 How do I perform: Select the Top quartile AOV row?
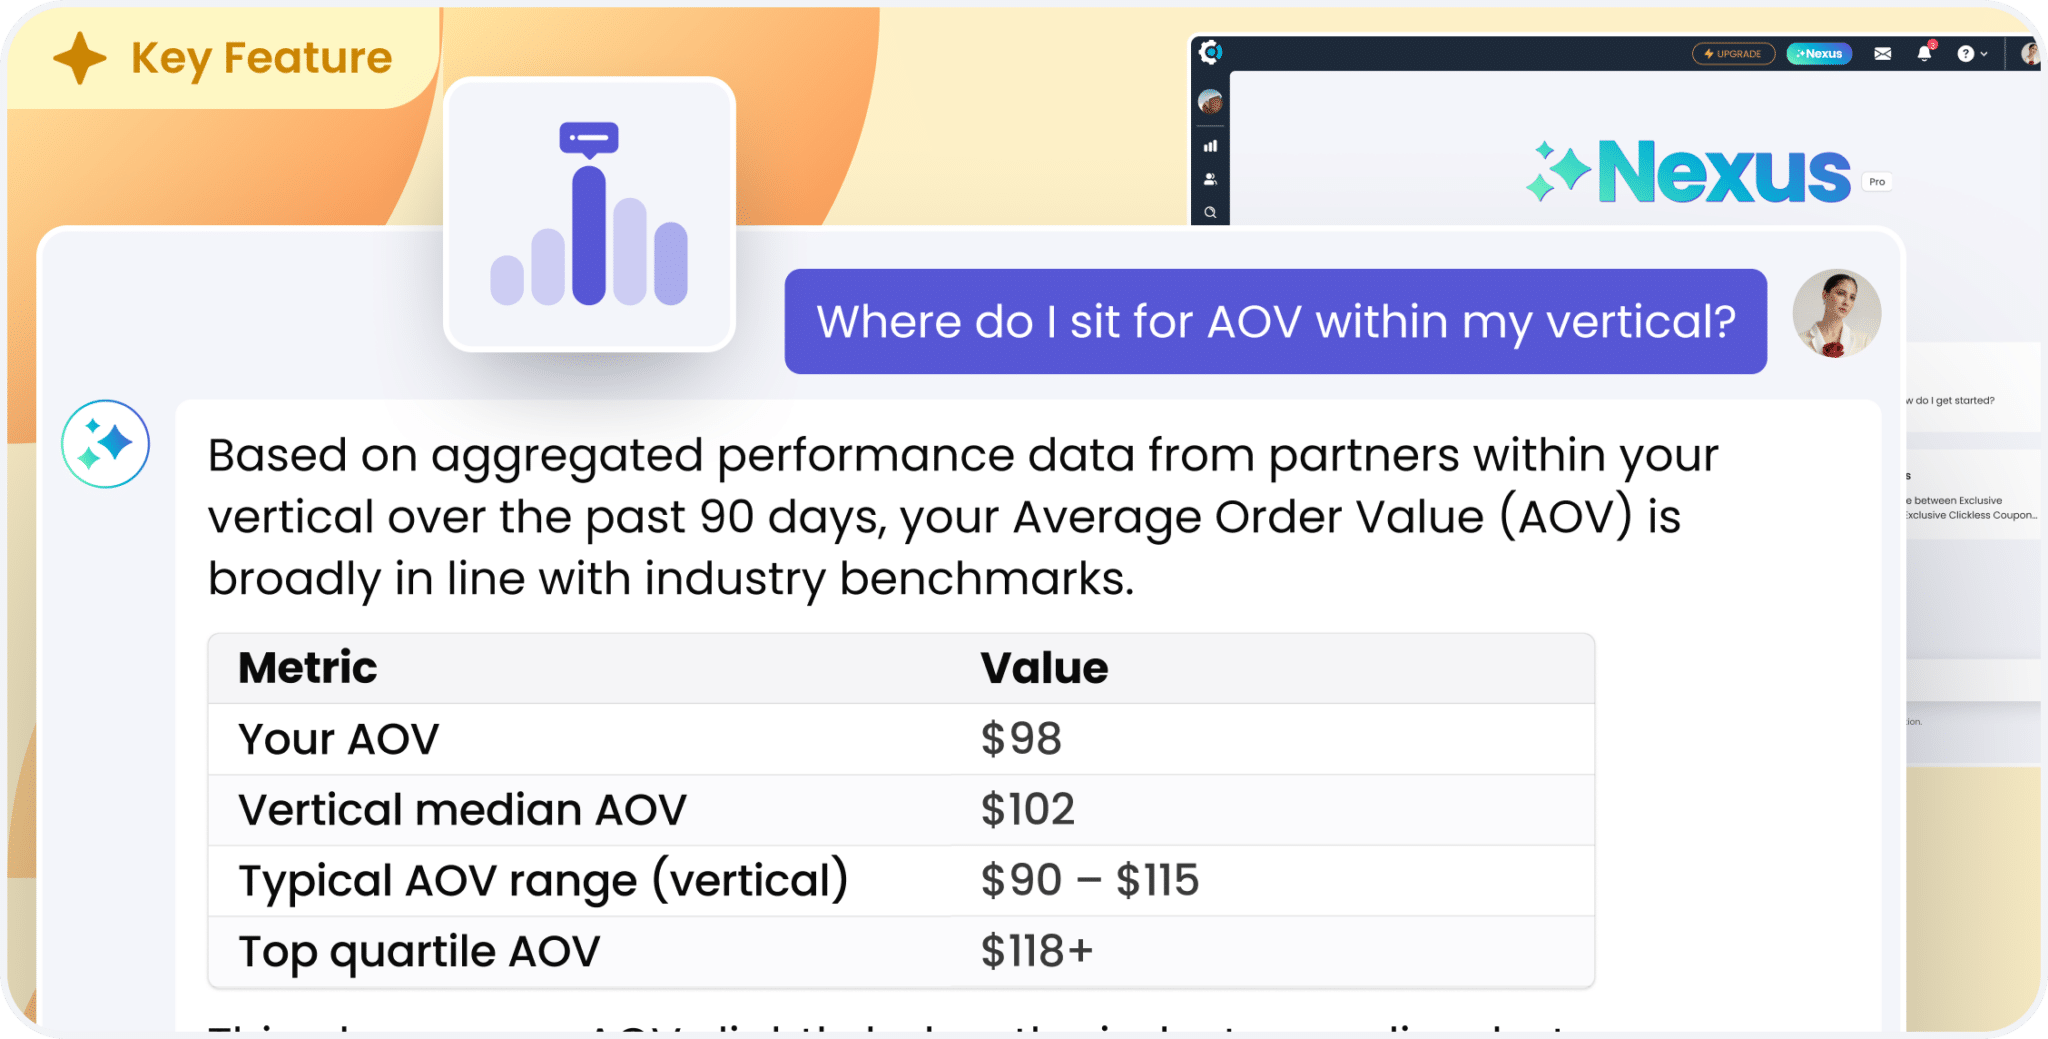901,951
